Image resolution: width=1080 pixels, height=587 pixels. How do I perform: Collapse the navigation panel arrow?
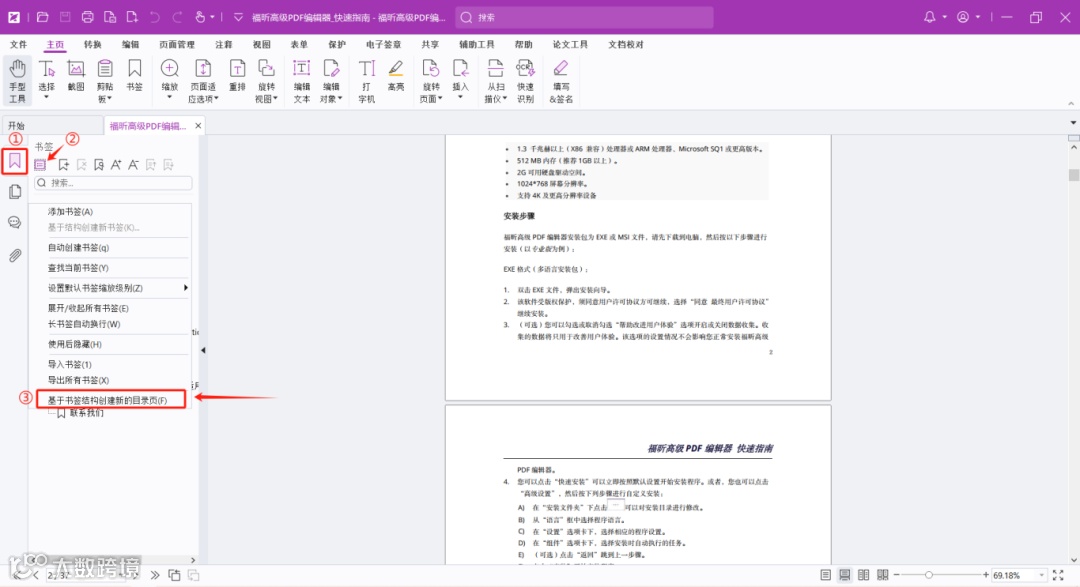203,350
